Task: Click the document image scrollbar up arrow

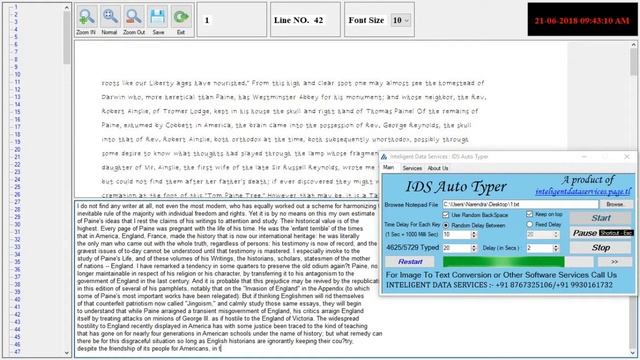Action: click(633, 44)
